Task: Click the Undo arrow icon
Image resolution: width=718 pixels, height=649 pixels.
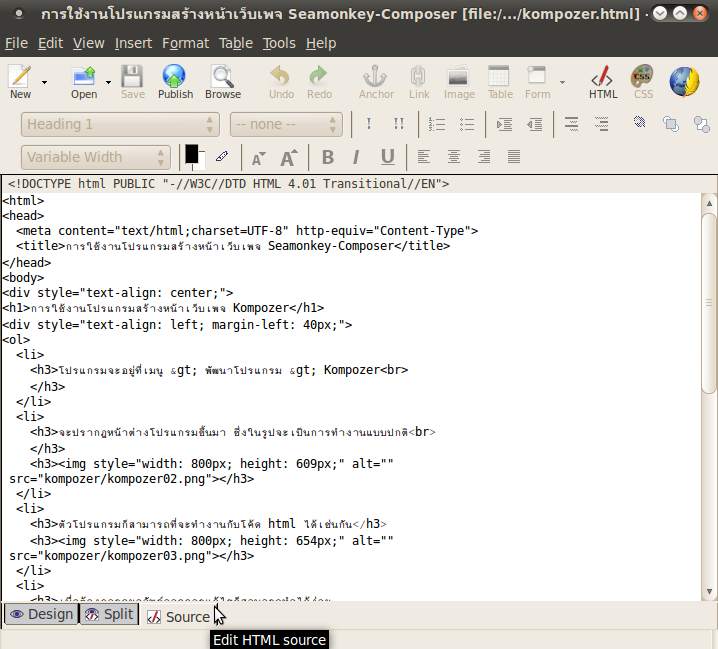Action: pyautogui.click(x=280, y=76)
